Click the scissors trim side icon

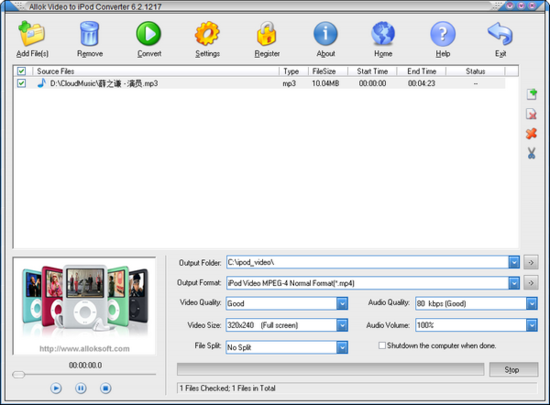531,153
